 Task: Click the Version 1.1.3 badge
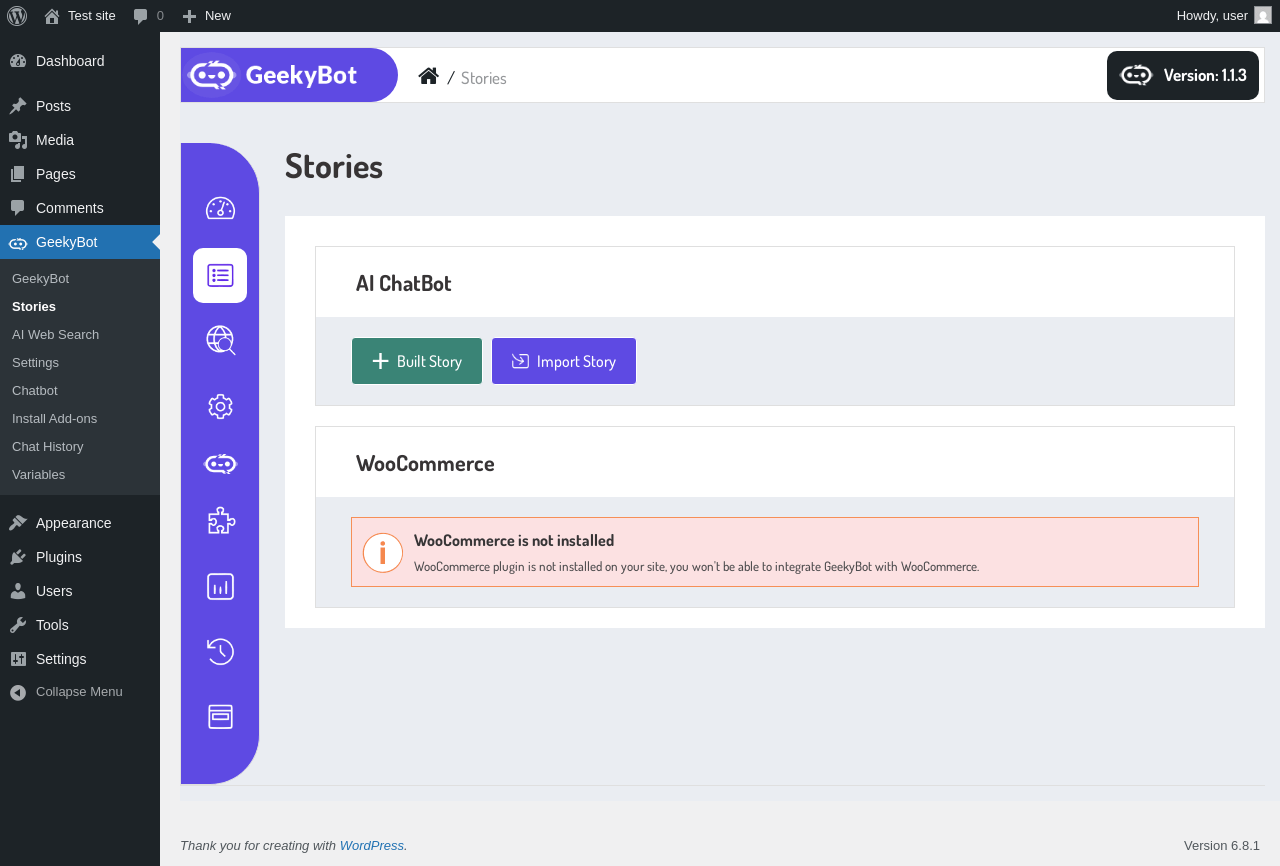(x=1183, y=75)
